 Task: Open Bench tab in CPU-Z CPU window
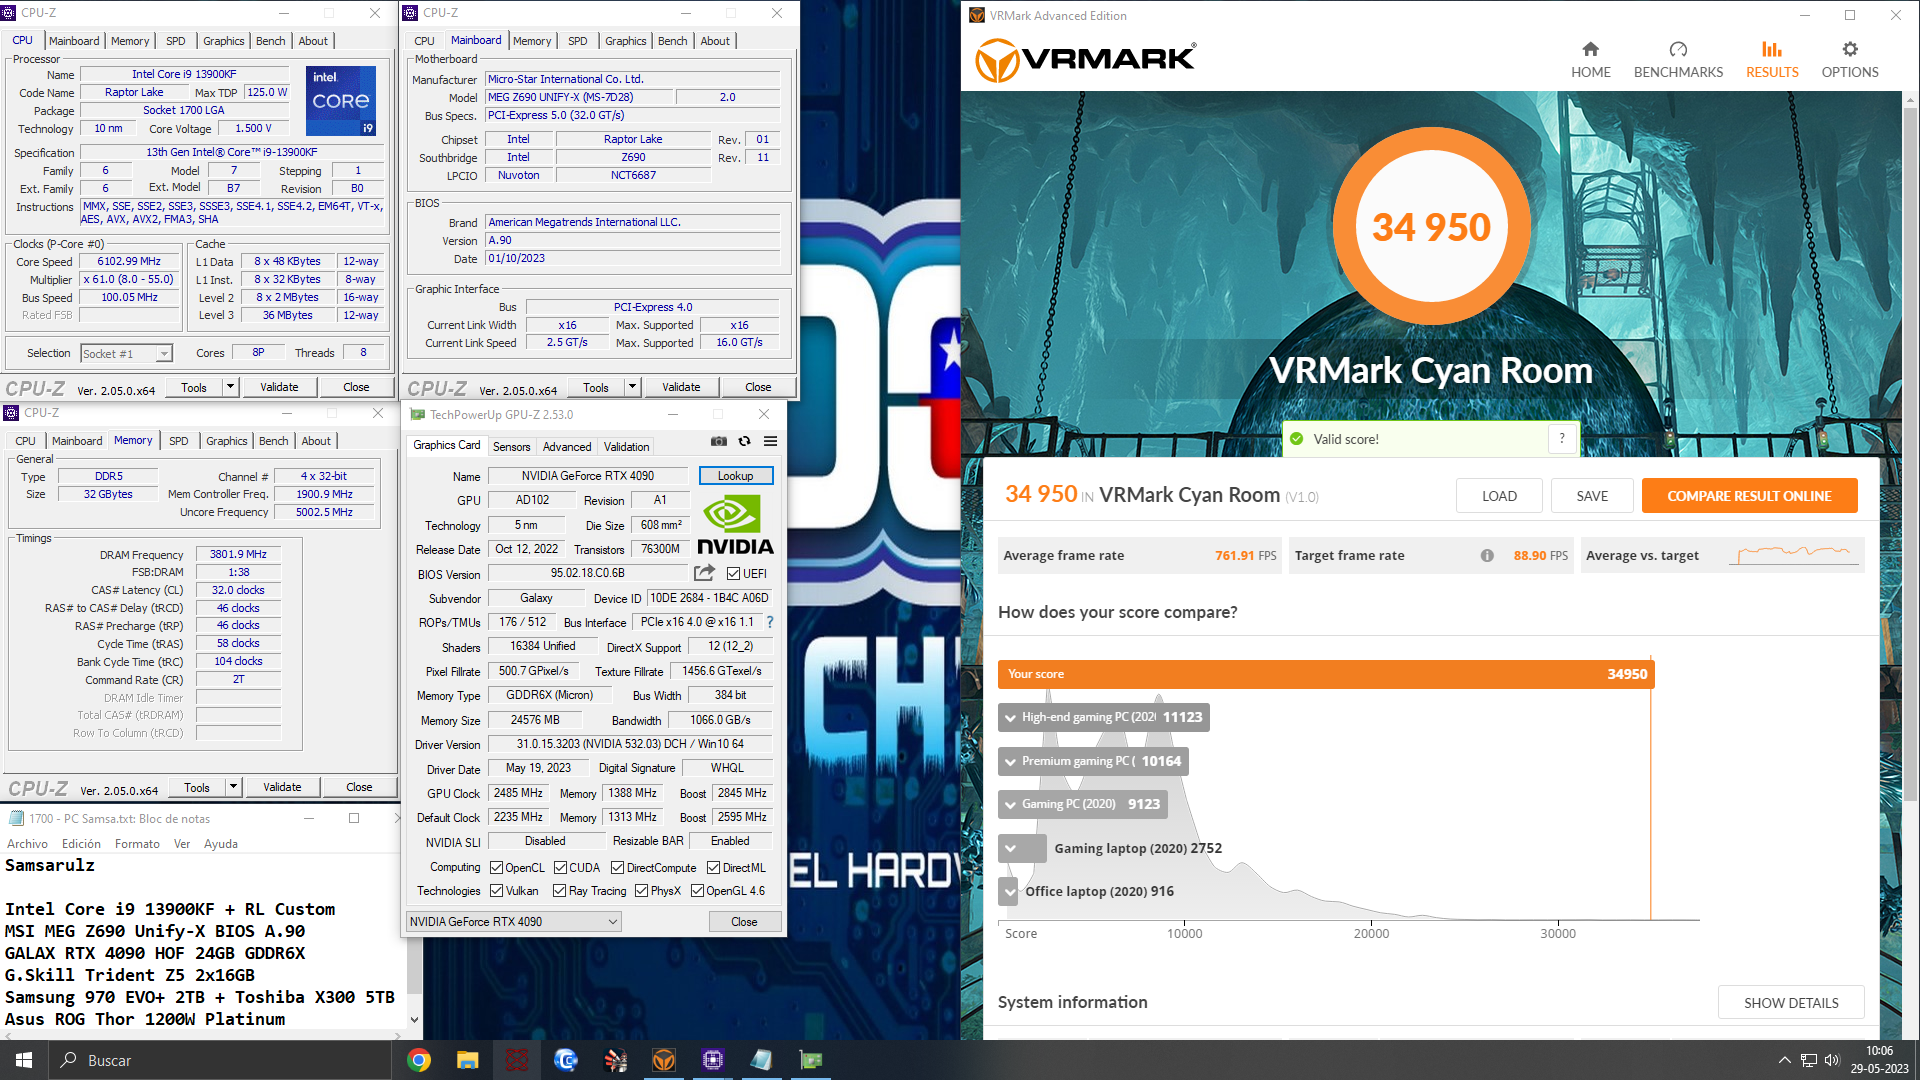coord(270,41)
